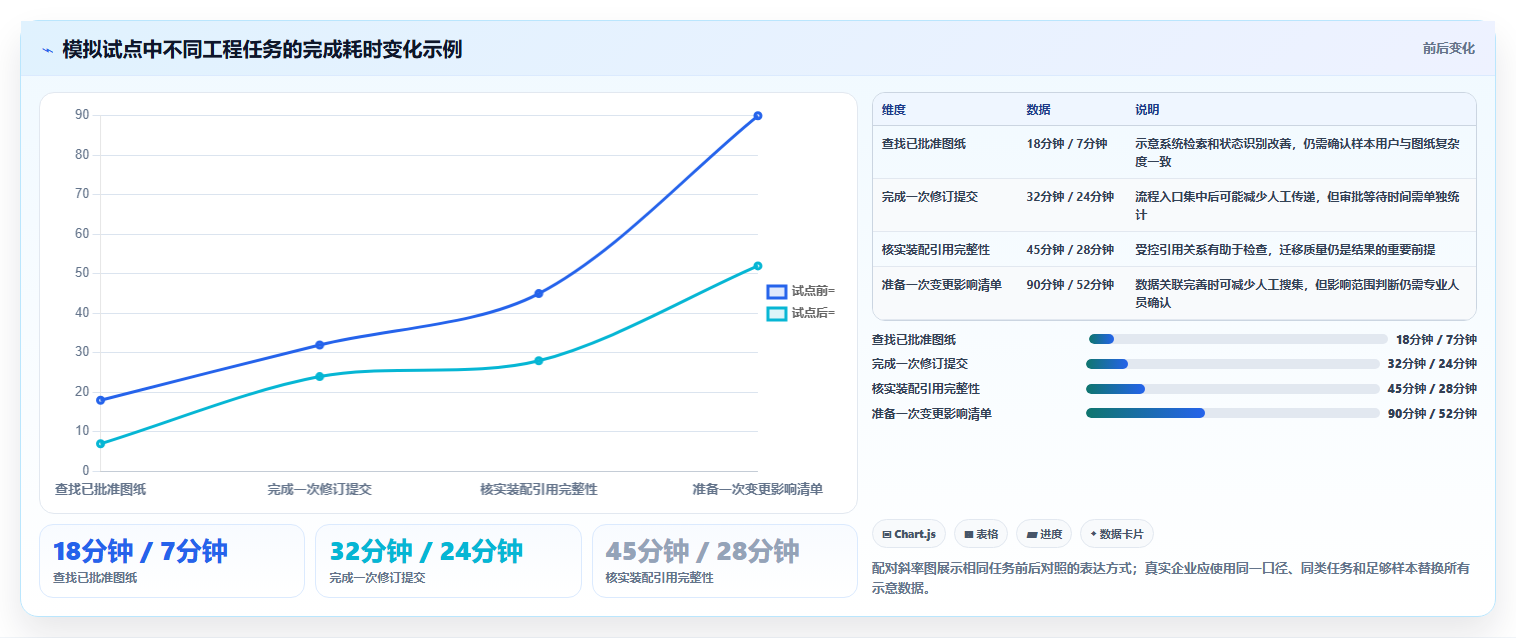Click the title 模拟试点中不同工程任务的完成耗时变化示例
Screen dimensions: 1516x638
tap(262, 50)
